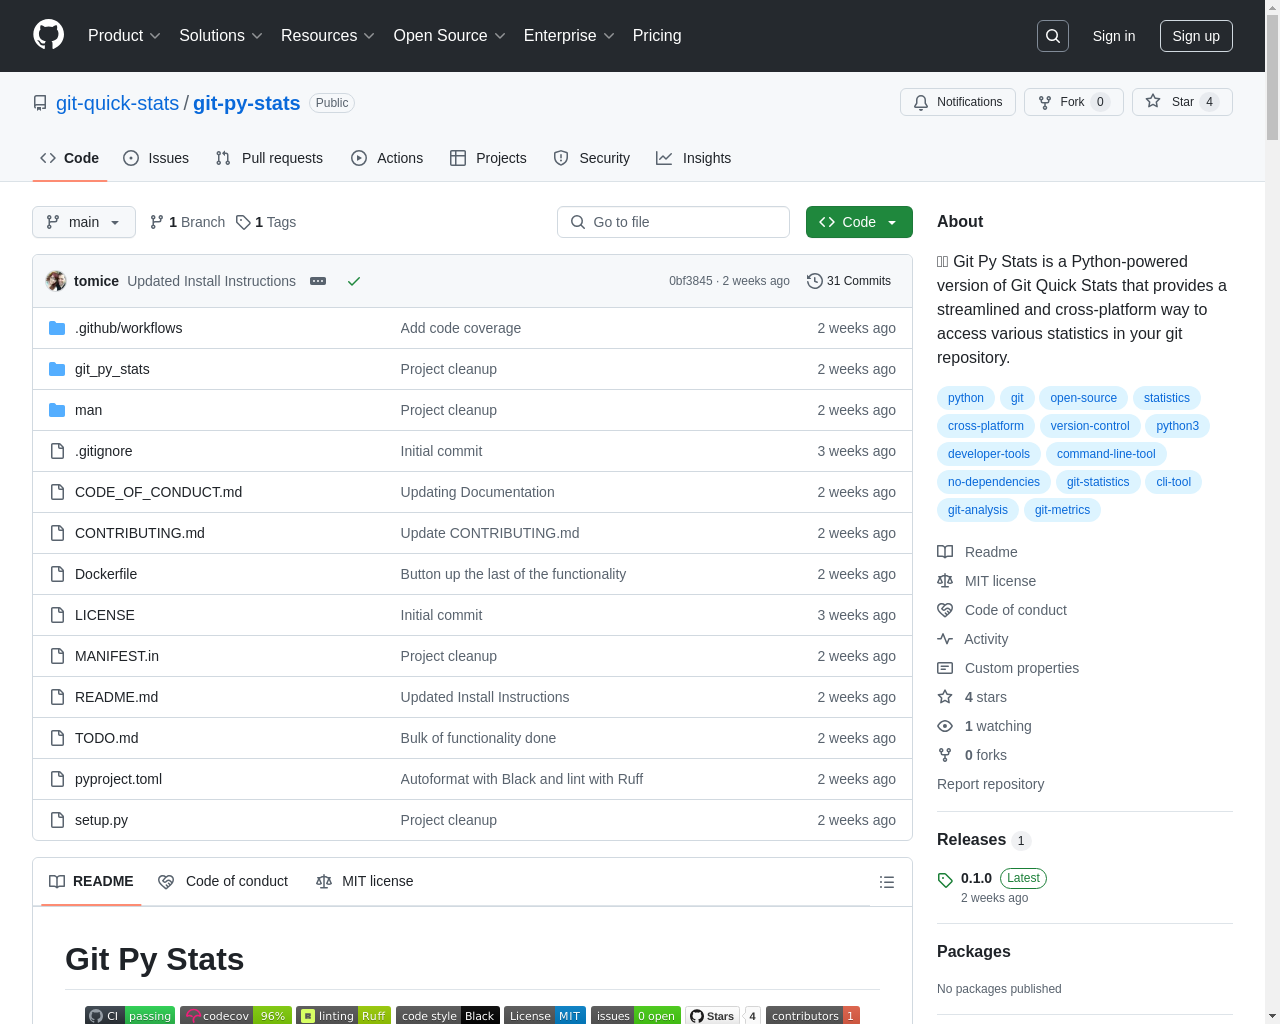This screenshot has width=1280, height=1024.
Task: Switch to the Pull requests tab
Action: click(x=269, y=158)
